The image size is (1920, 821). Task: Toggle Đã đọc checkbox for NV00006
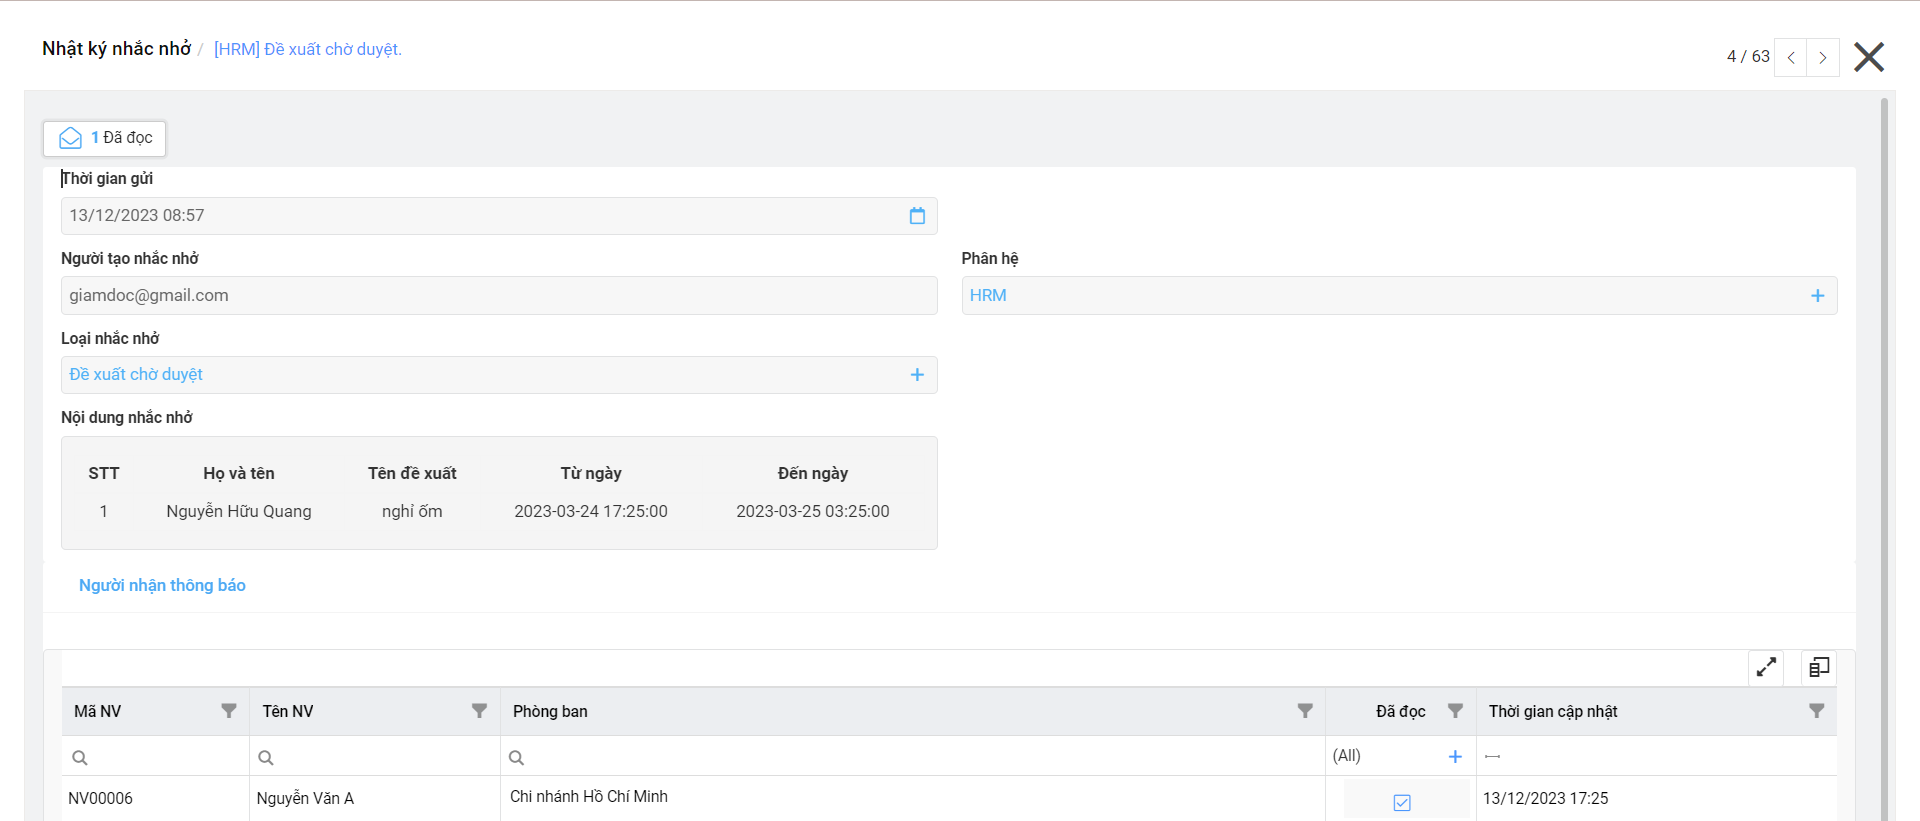tap(1402, 802)
